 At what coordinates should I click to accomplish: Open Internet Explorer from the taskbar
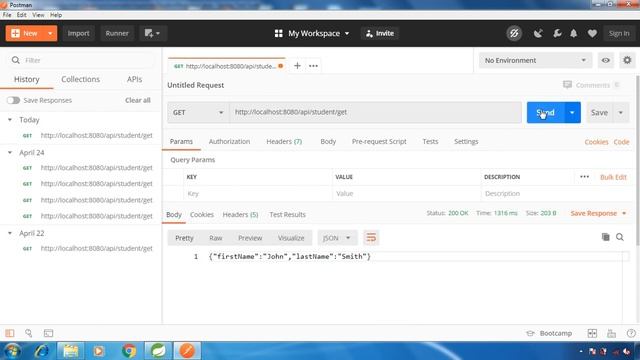tap(42, 351)
